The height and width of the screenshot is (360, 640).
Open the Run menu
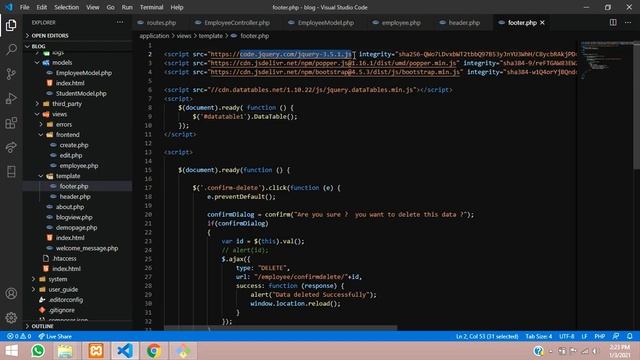(x=127, y=7)
